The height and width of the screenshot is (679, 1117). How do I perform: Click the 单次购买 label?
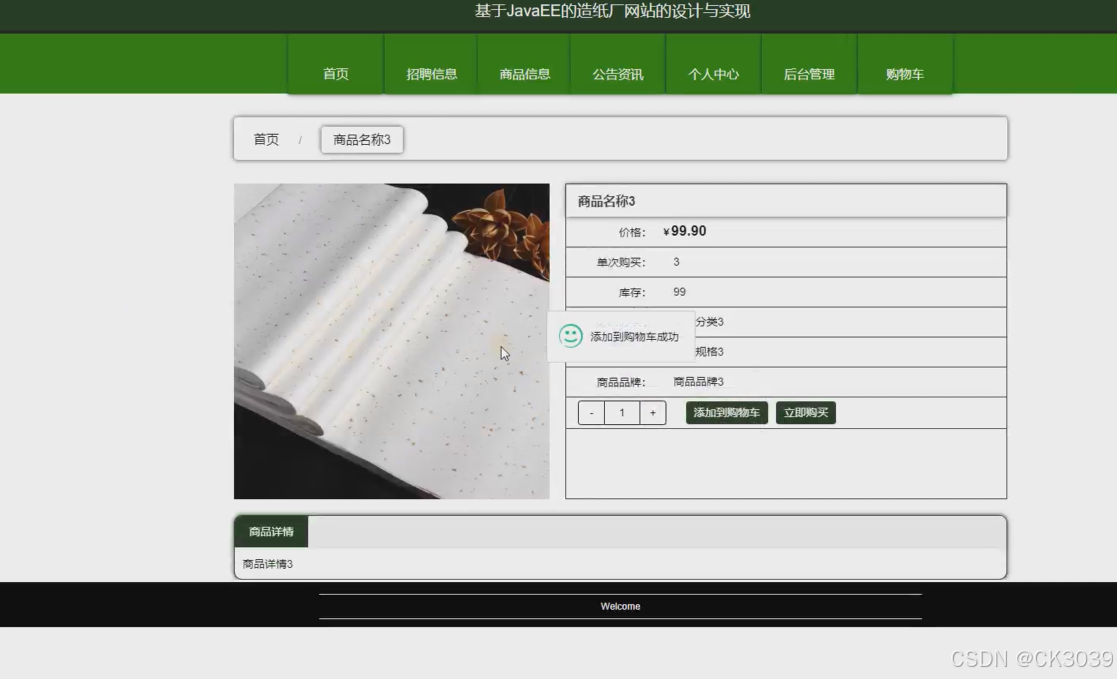621,262
